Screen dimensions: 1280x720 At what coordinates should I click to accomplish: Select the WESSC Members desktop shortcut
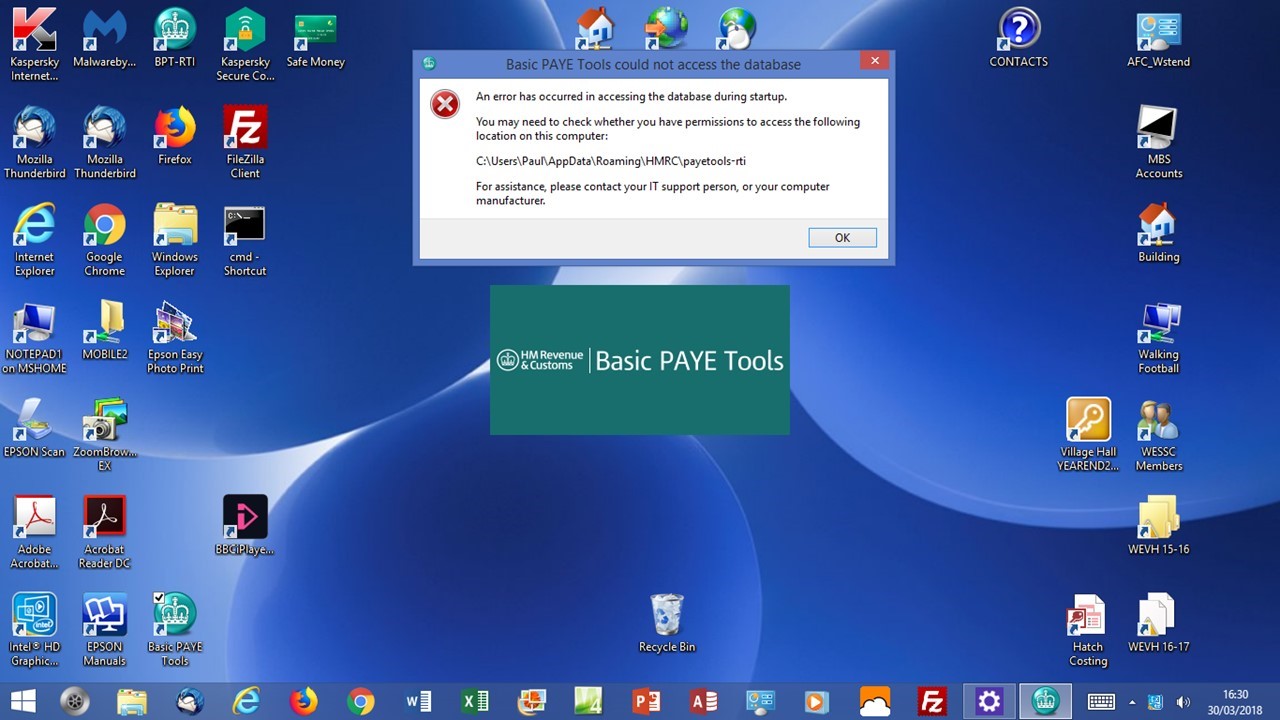coord(1159,435)
